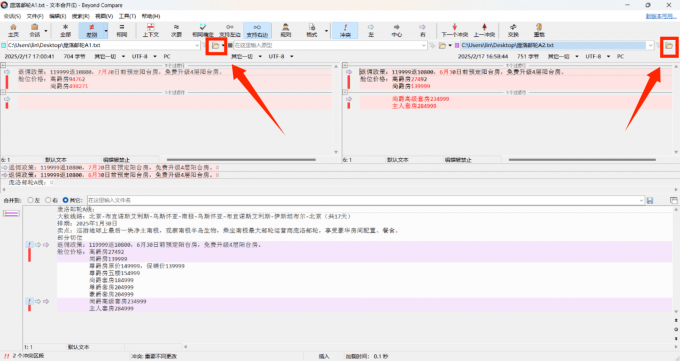Toggle the Differences (差别) filter icon
Image resolution: width=680 pixels, height=361 pixels.
tap(92, 30)
